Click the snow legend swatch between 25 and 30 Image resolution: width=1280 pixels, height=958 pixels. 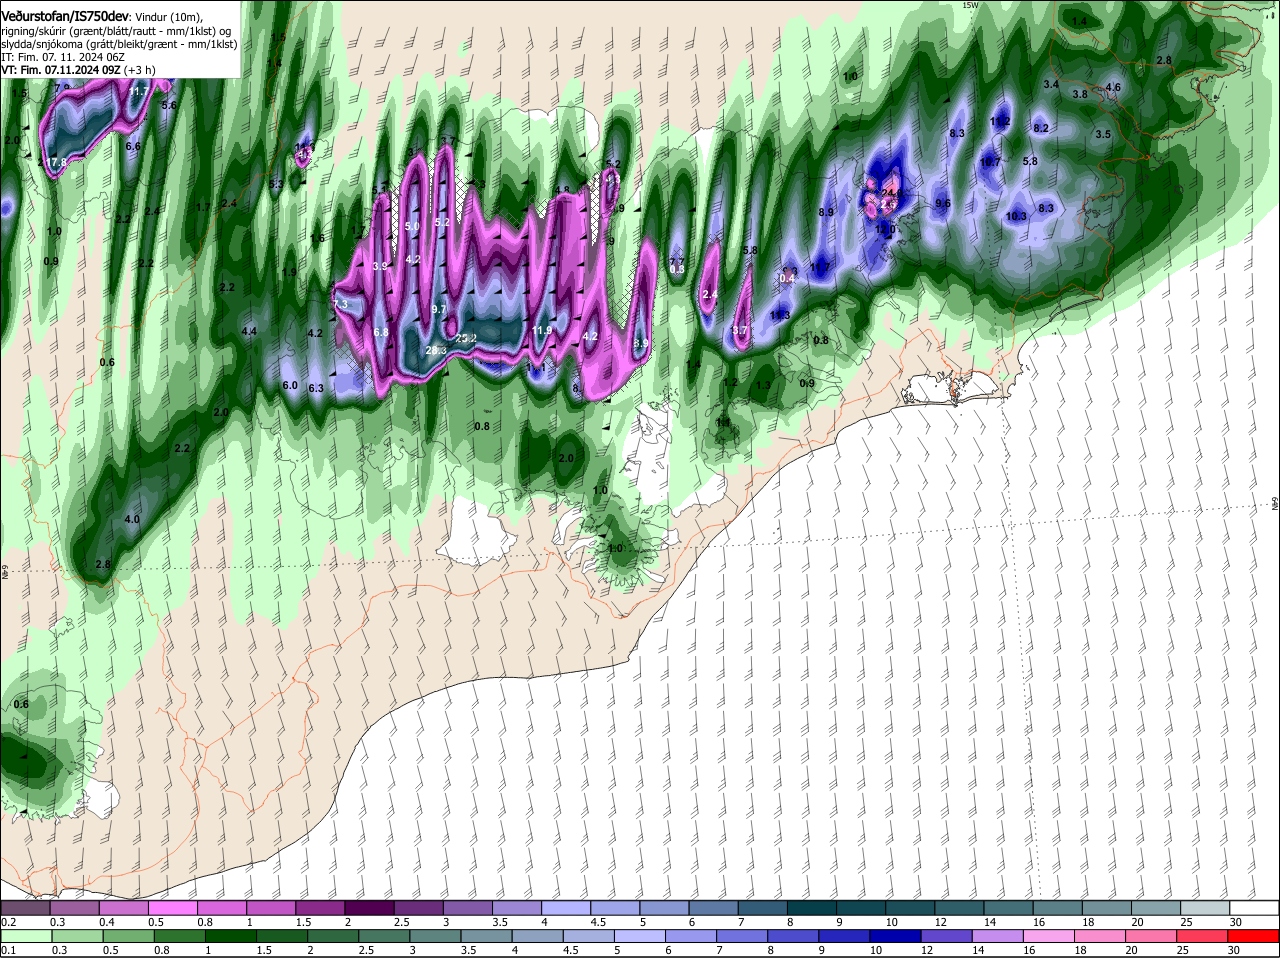(1205, 908)
